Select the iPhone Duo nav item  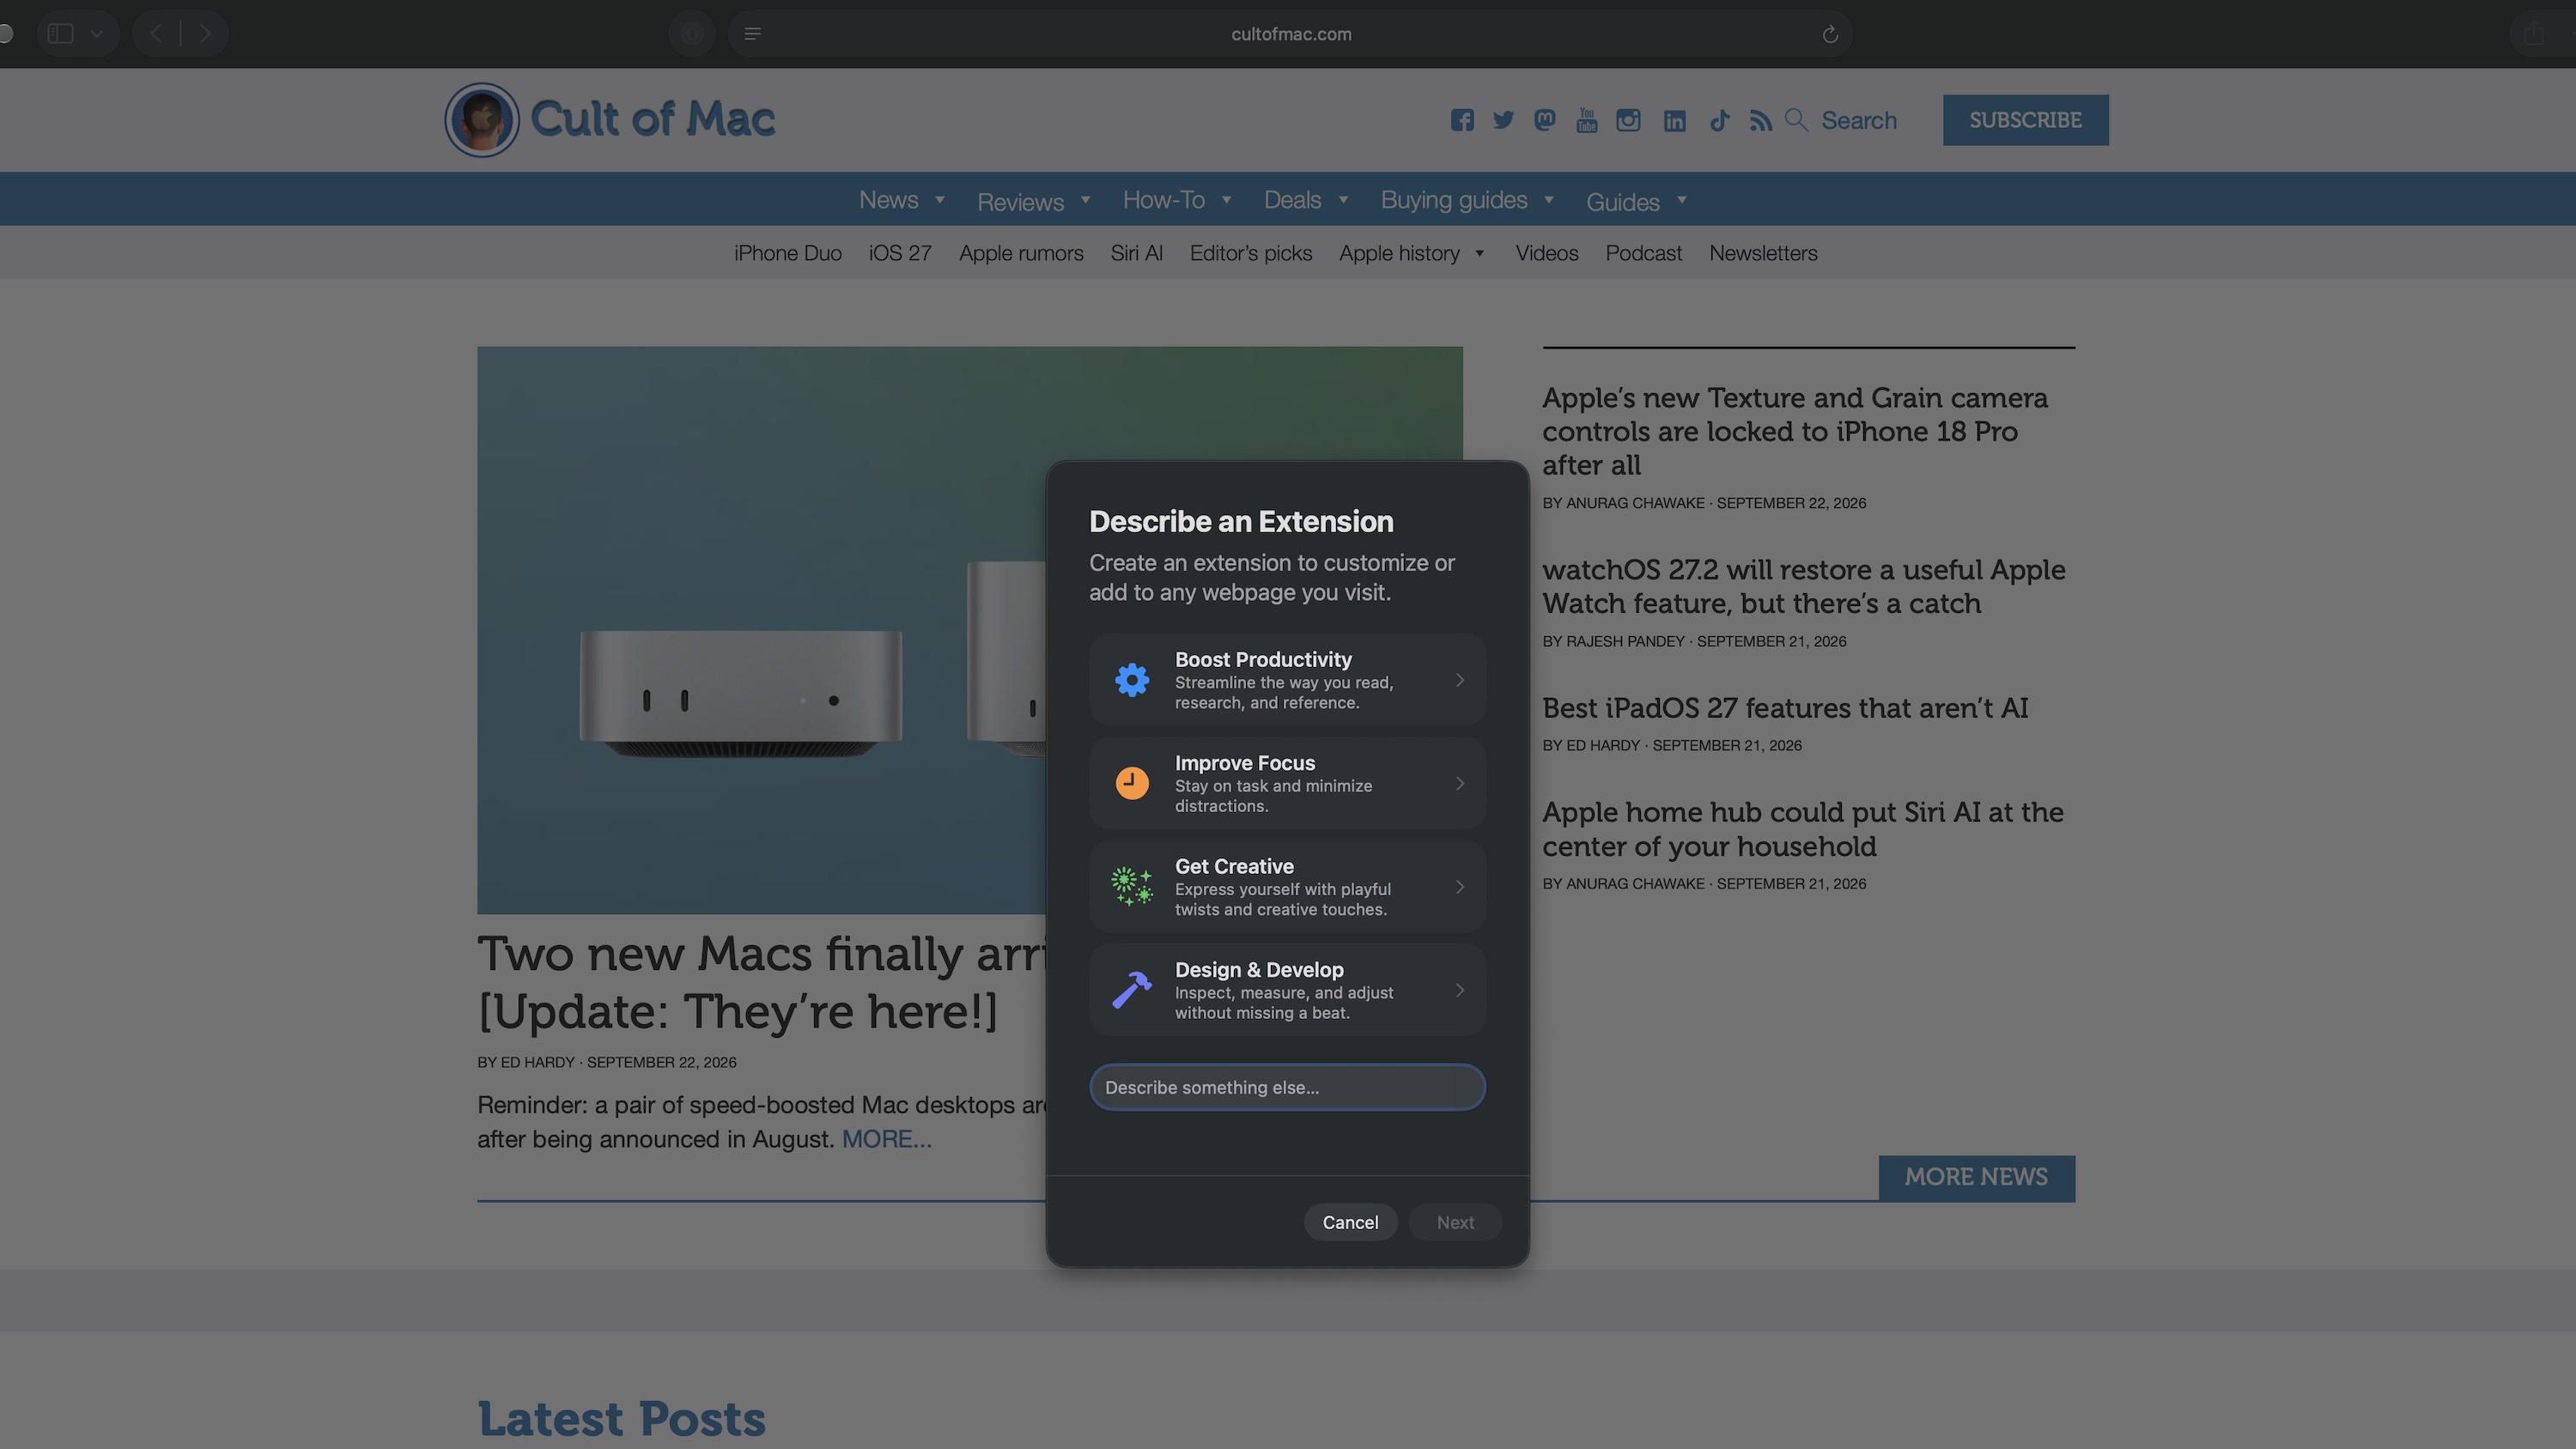point(788,253)
